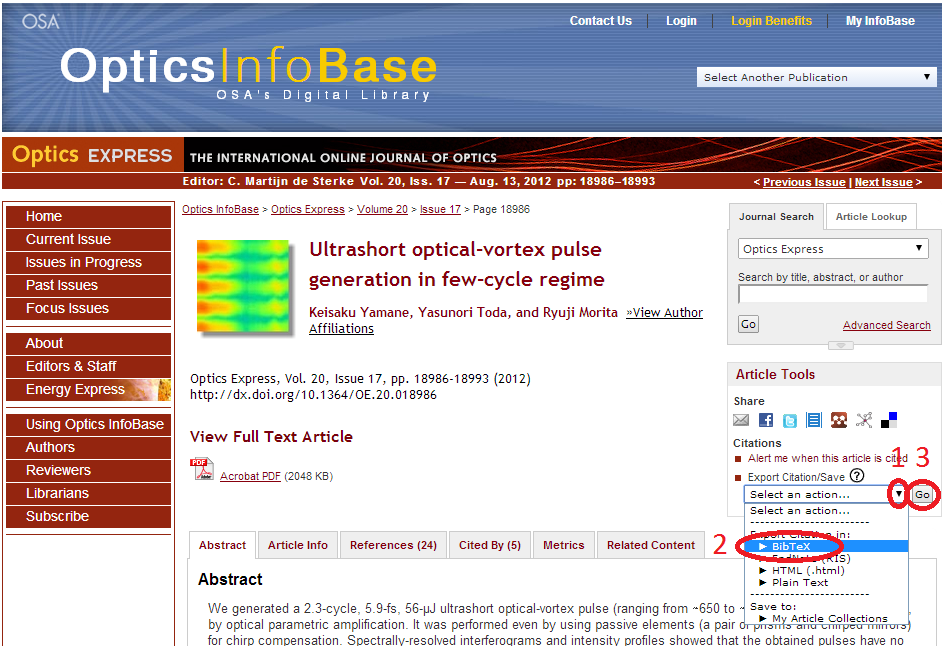Click the journal search text field

pyautogui.click(x=833, y=294)
